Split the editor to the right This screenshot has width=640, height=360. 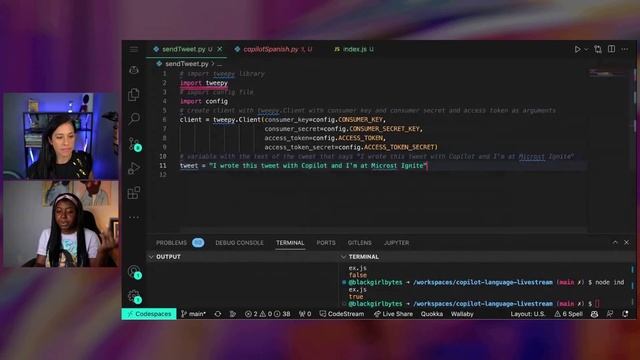coord(611,49)
